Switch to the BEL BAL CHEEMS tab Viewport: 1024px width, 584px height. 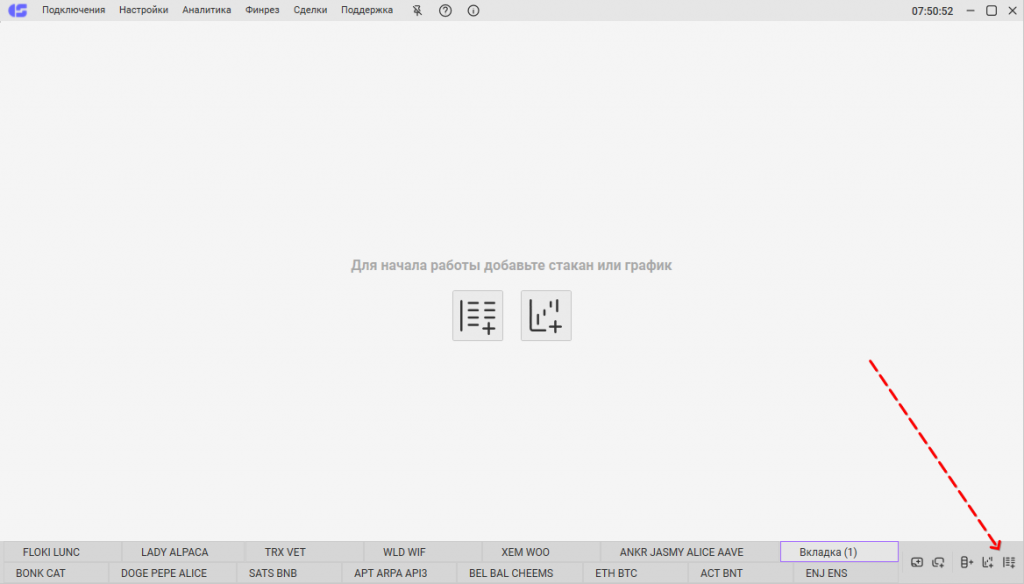520,573
